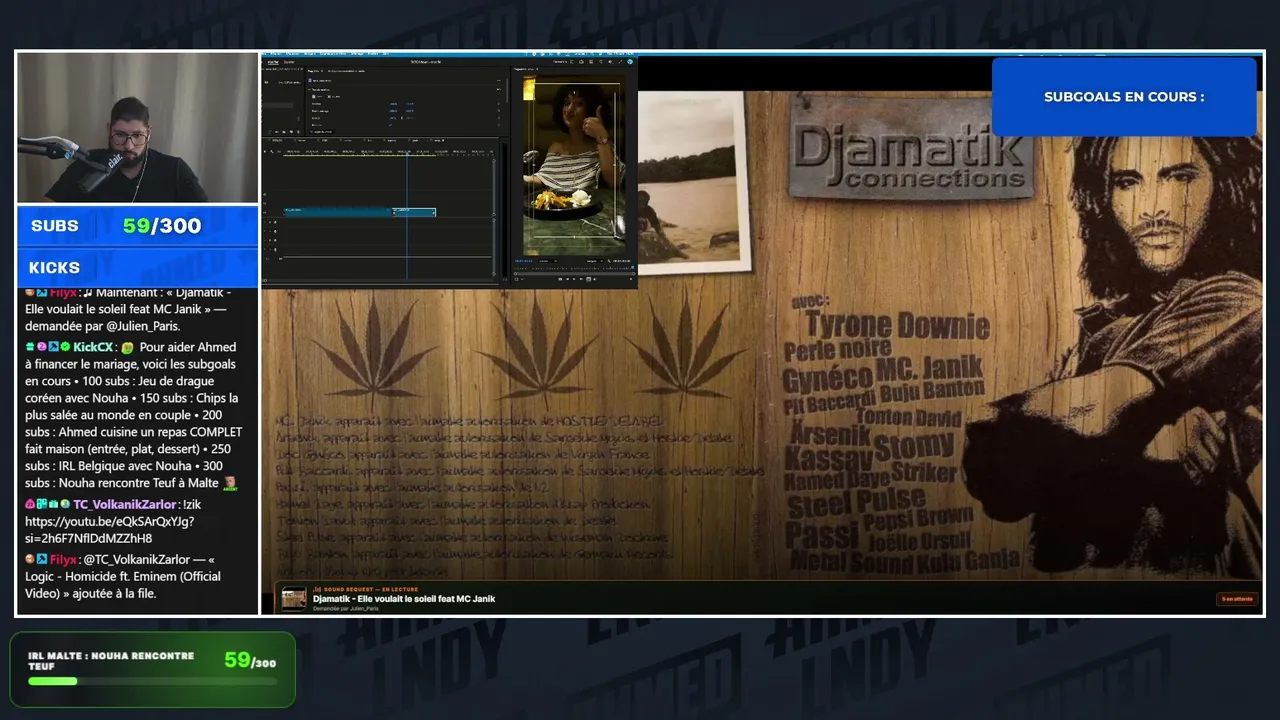Viewport: 1280px width, 720px height.
Task: Click the green emoji after KickCX's name
Action: point(127,347)
